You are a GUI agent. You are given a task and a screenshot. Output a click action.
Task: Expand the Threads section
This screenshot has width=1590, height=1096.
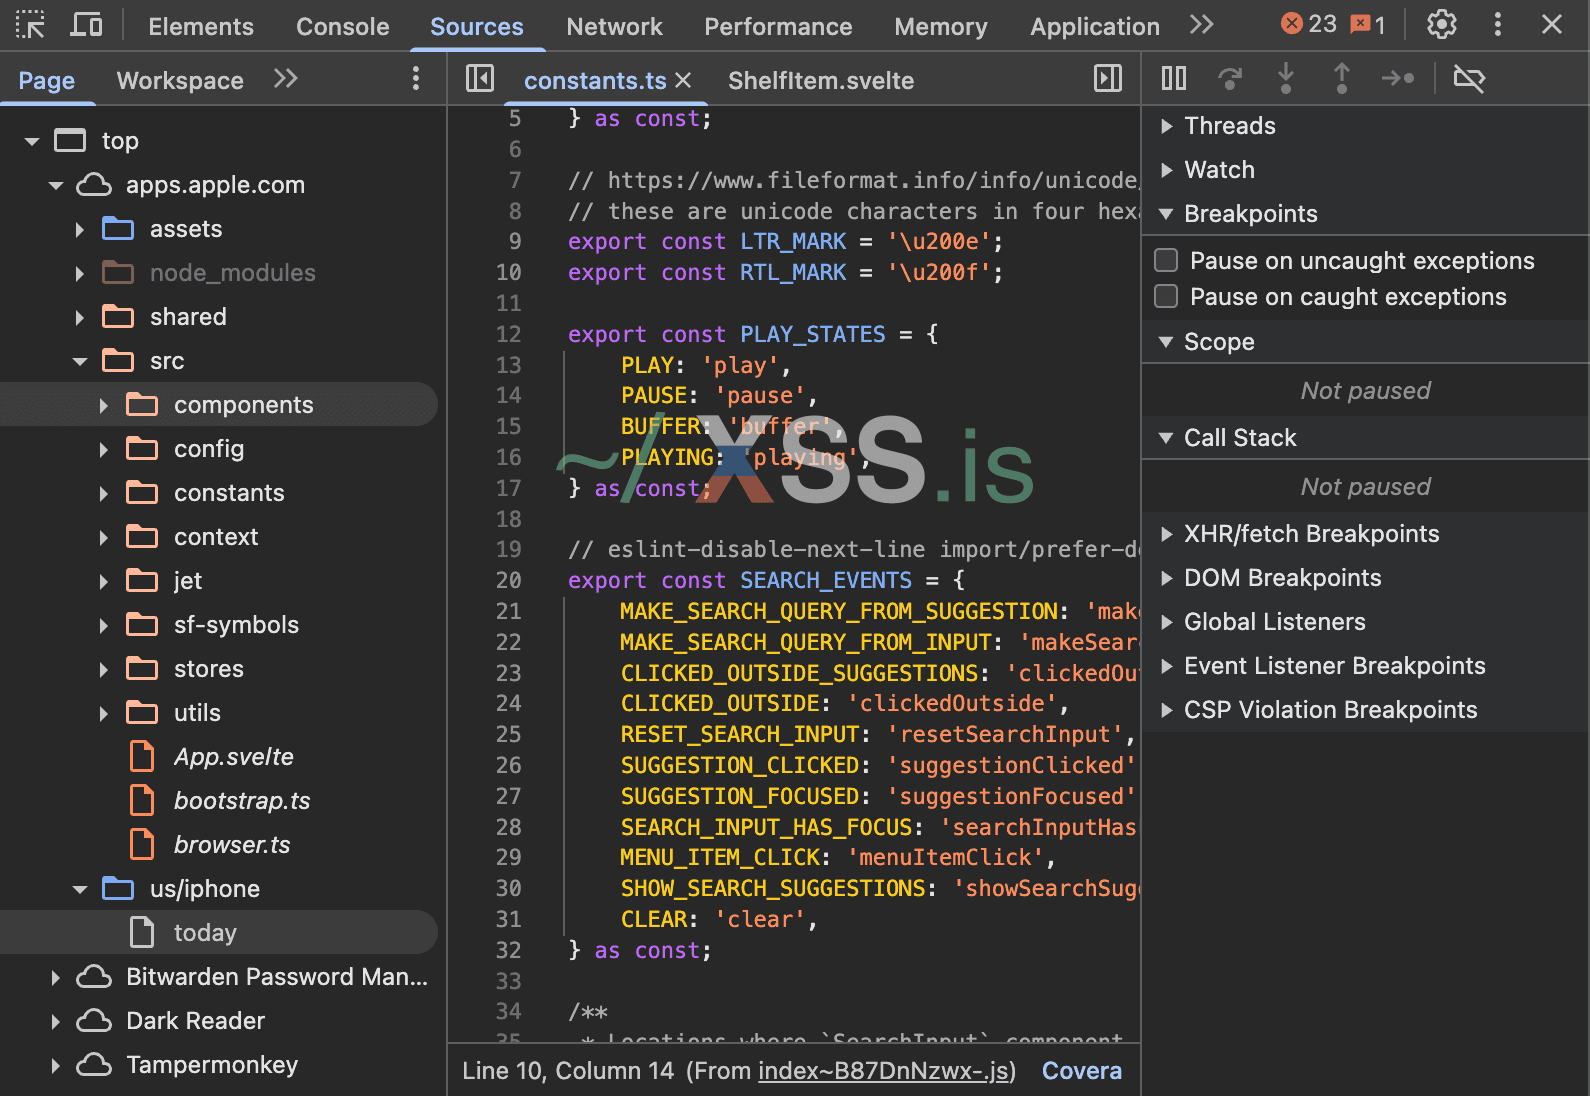(x=1166, y=126)
